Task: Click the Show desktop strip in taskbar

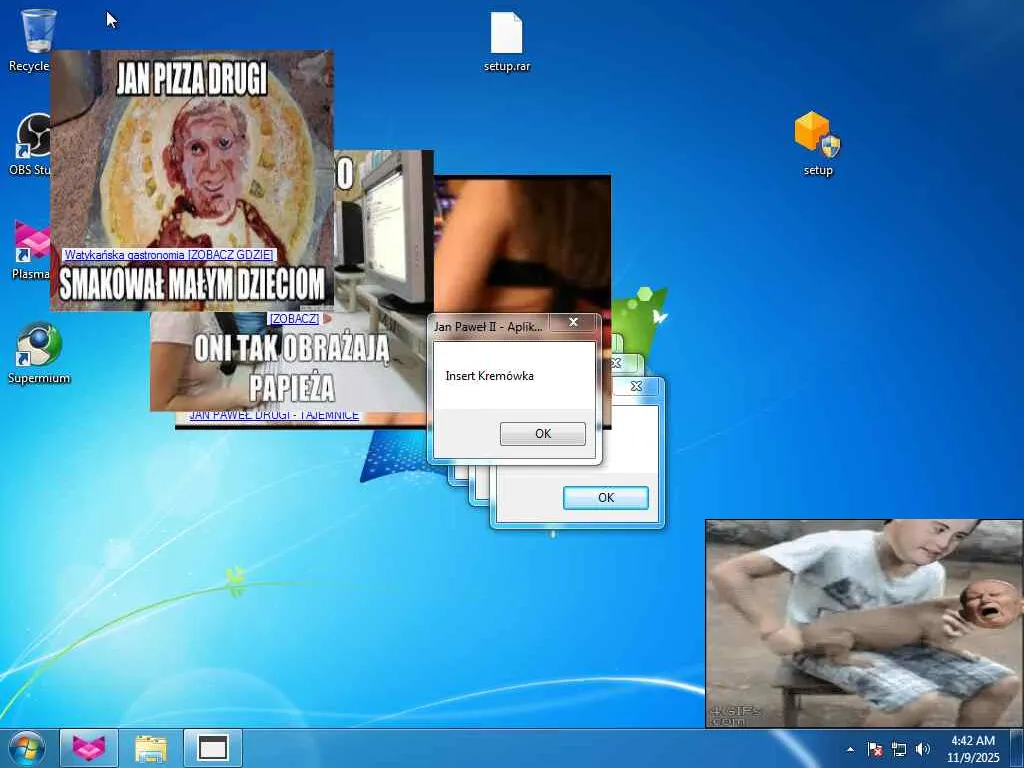Action: [x=1017, y=748]
